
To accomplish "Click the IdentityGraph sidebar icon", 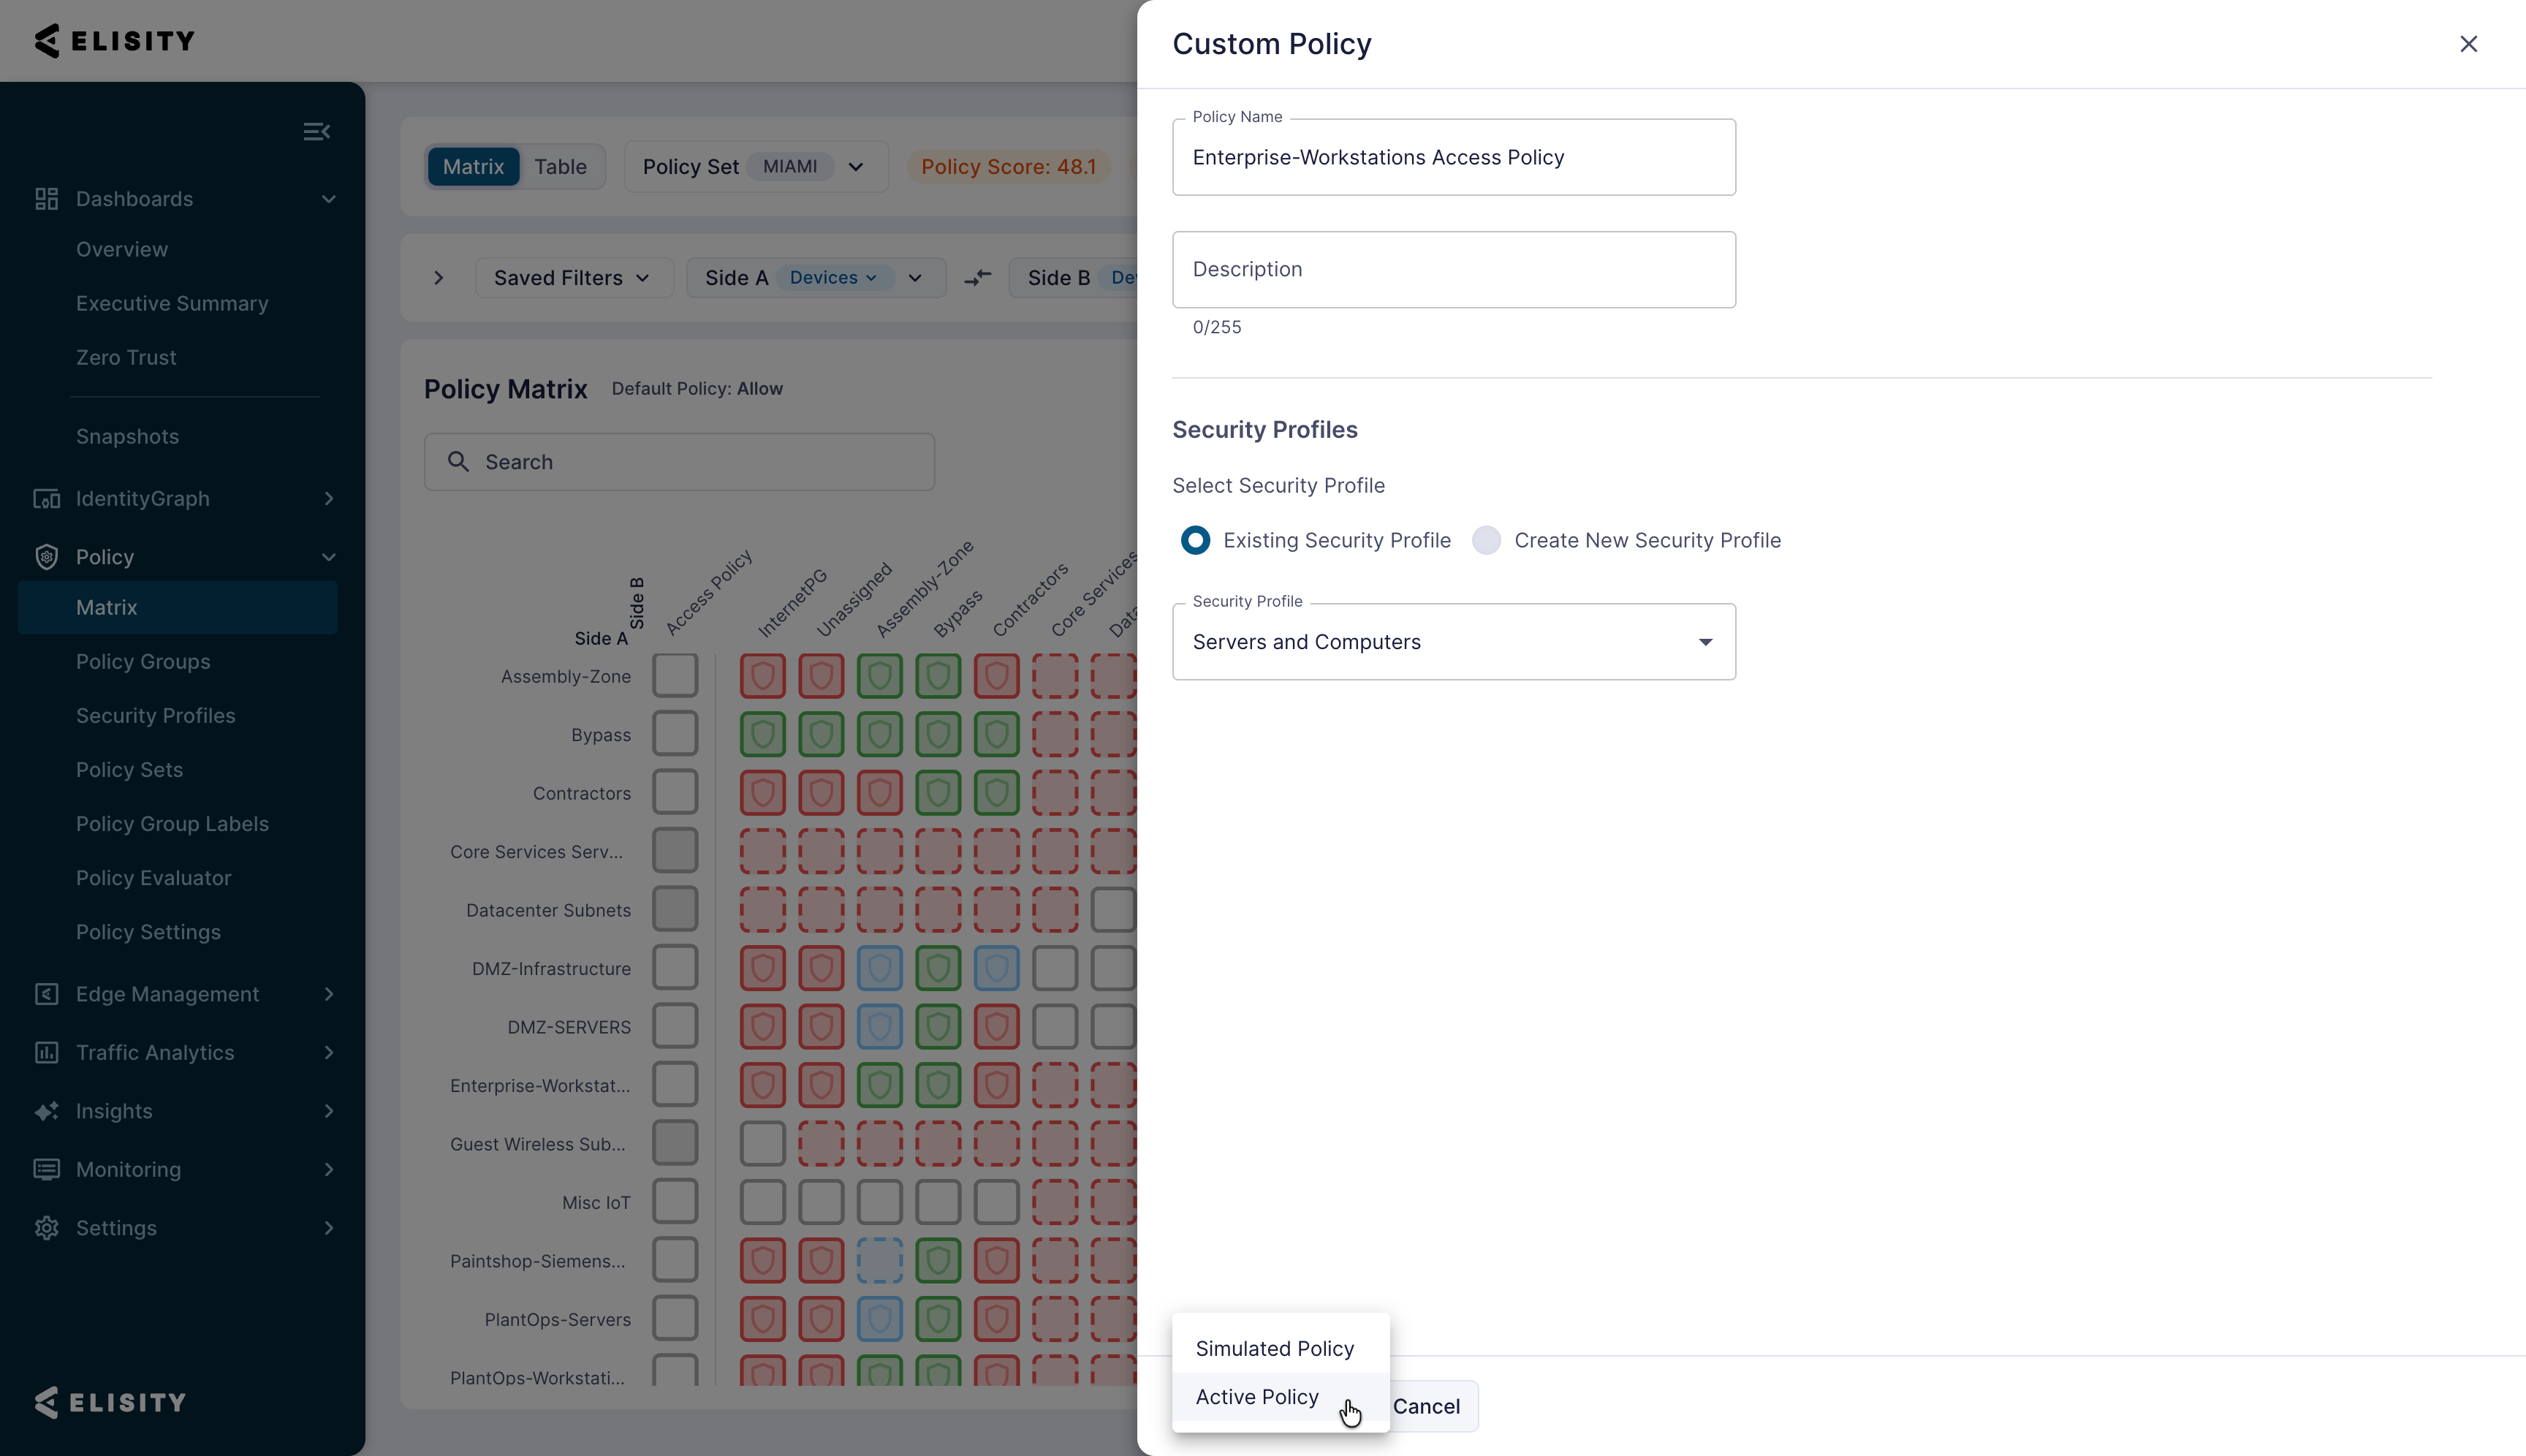I will pyautogui.click(x=46, y=499).
